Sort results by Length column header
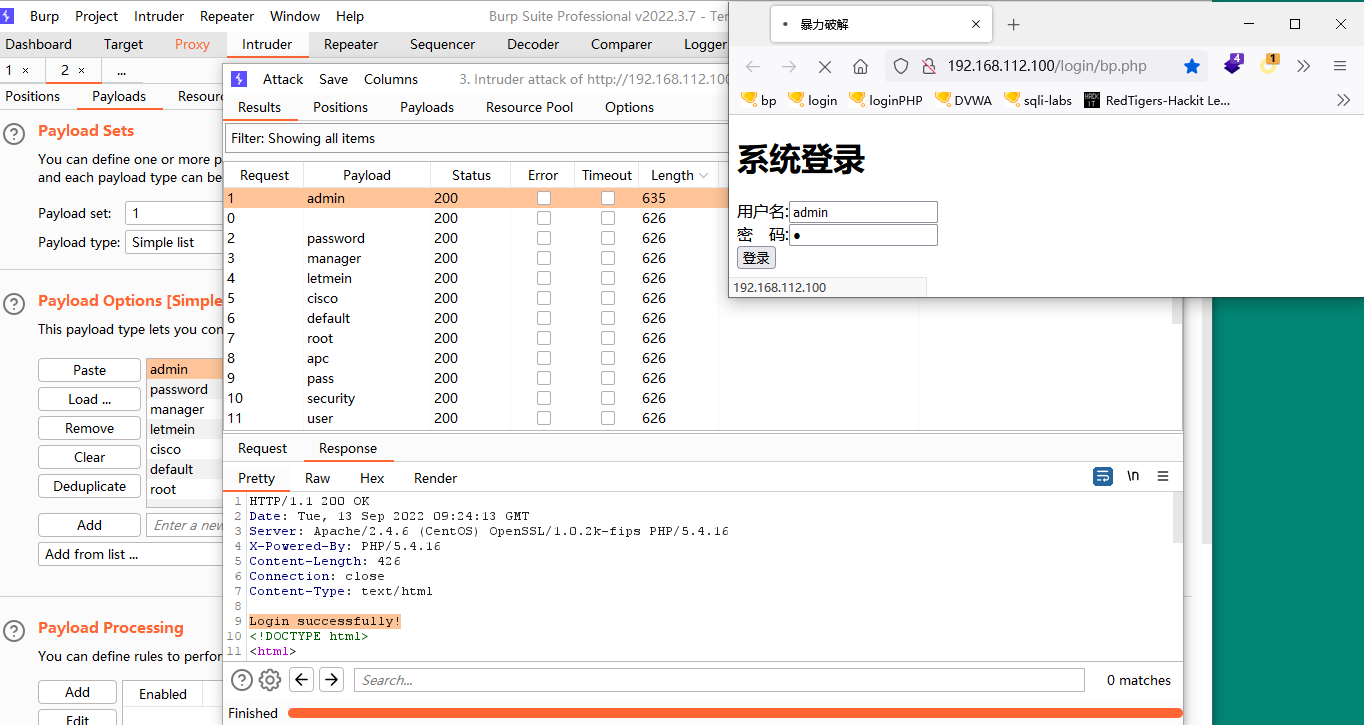 coord(673,175)
